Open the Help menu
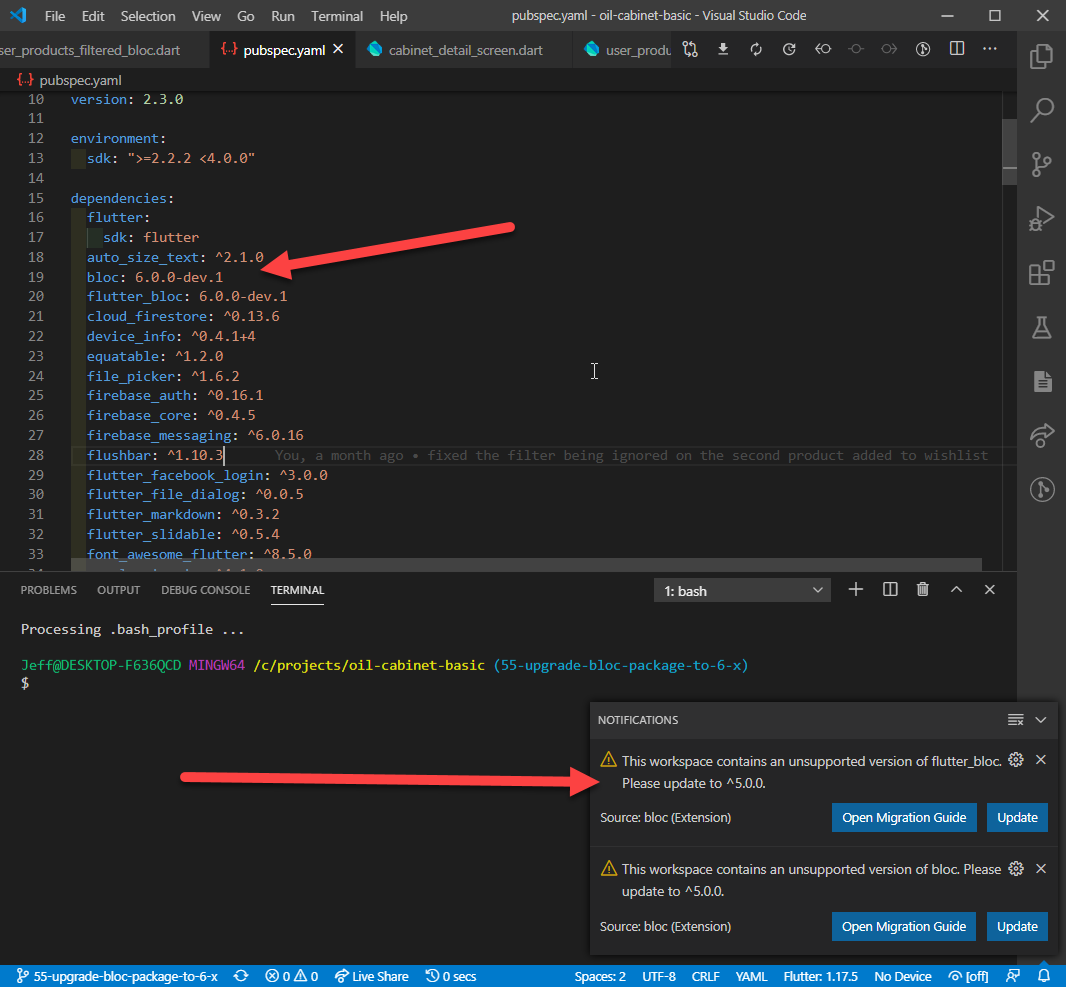 pos(393,16)
